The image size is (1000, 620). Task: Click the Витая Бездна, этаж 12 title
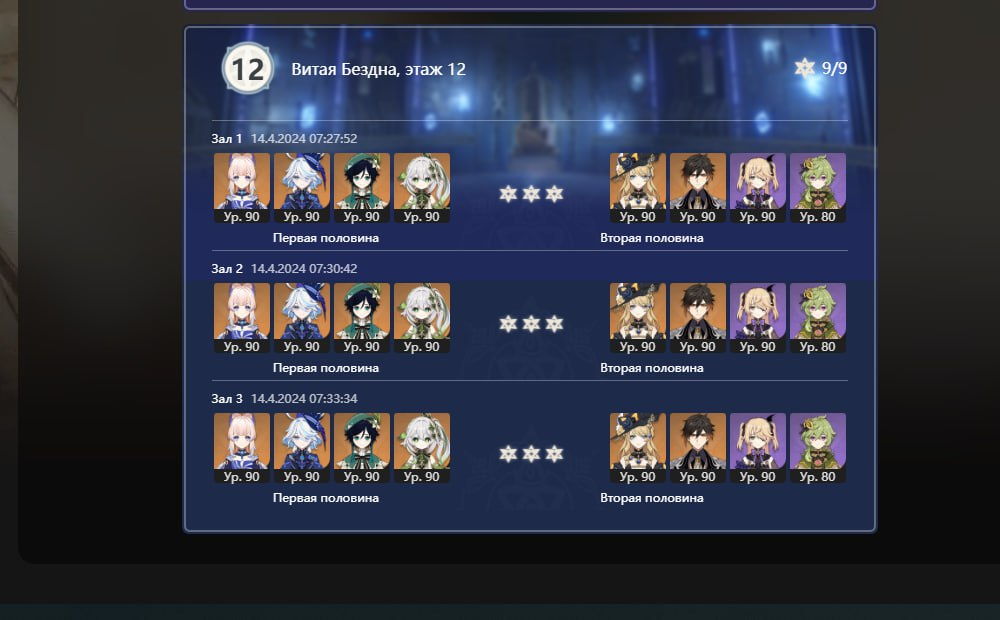[x=378, y=69]
